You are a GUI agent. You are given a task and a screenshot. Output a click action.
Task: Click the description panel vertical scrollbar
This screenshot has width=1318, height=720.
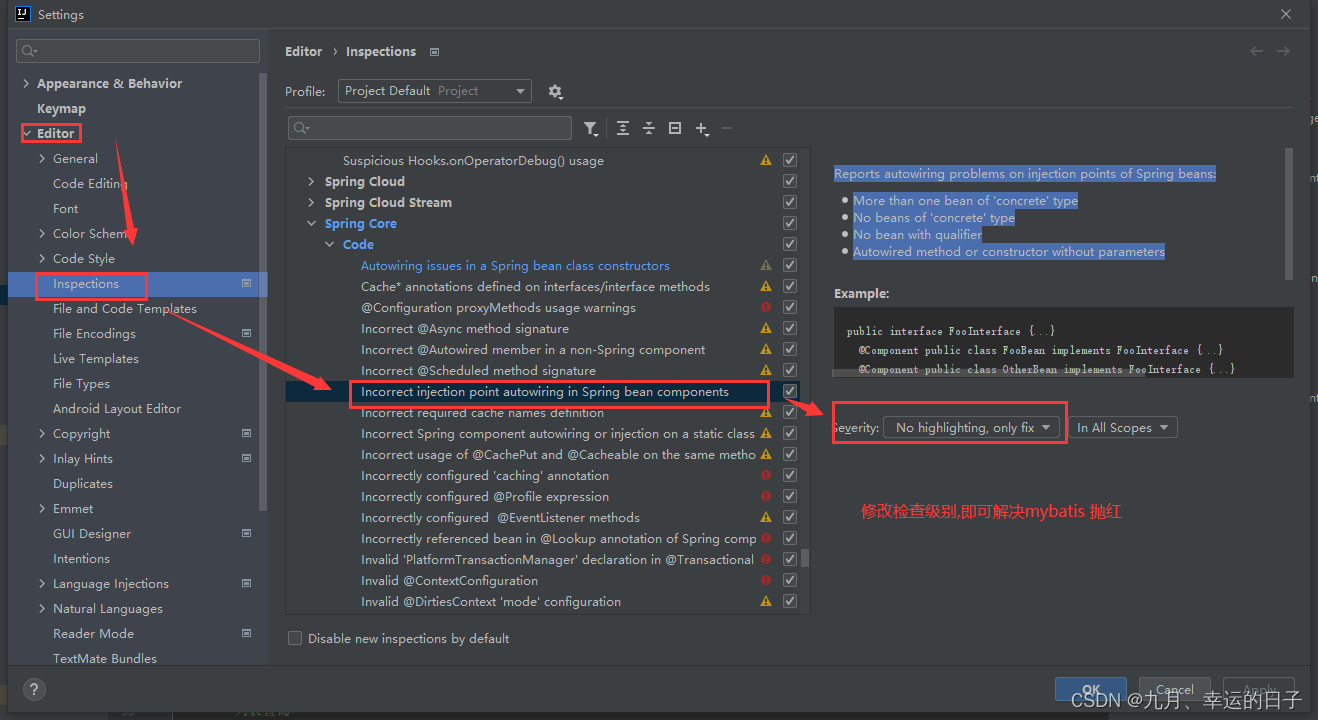(1289, 213)
